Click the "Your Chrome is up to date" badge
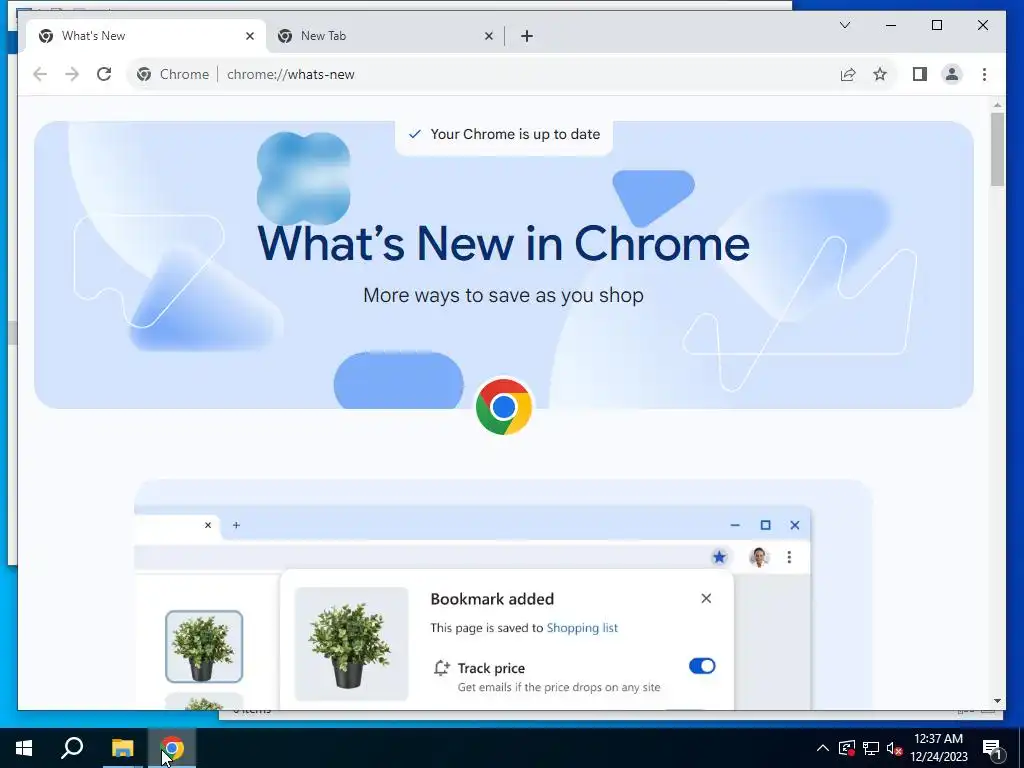Screen dimensions: 1024x768 [504, 135]
